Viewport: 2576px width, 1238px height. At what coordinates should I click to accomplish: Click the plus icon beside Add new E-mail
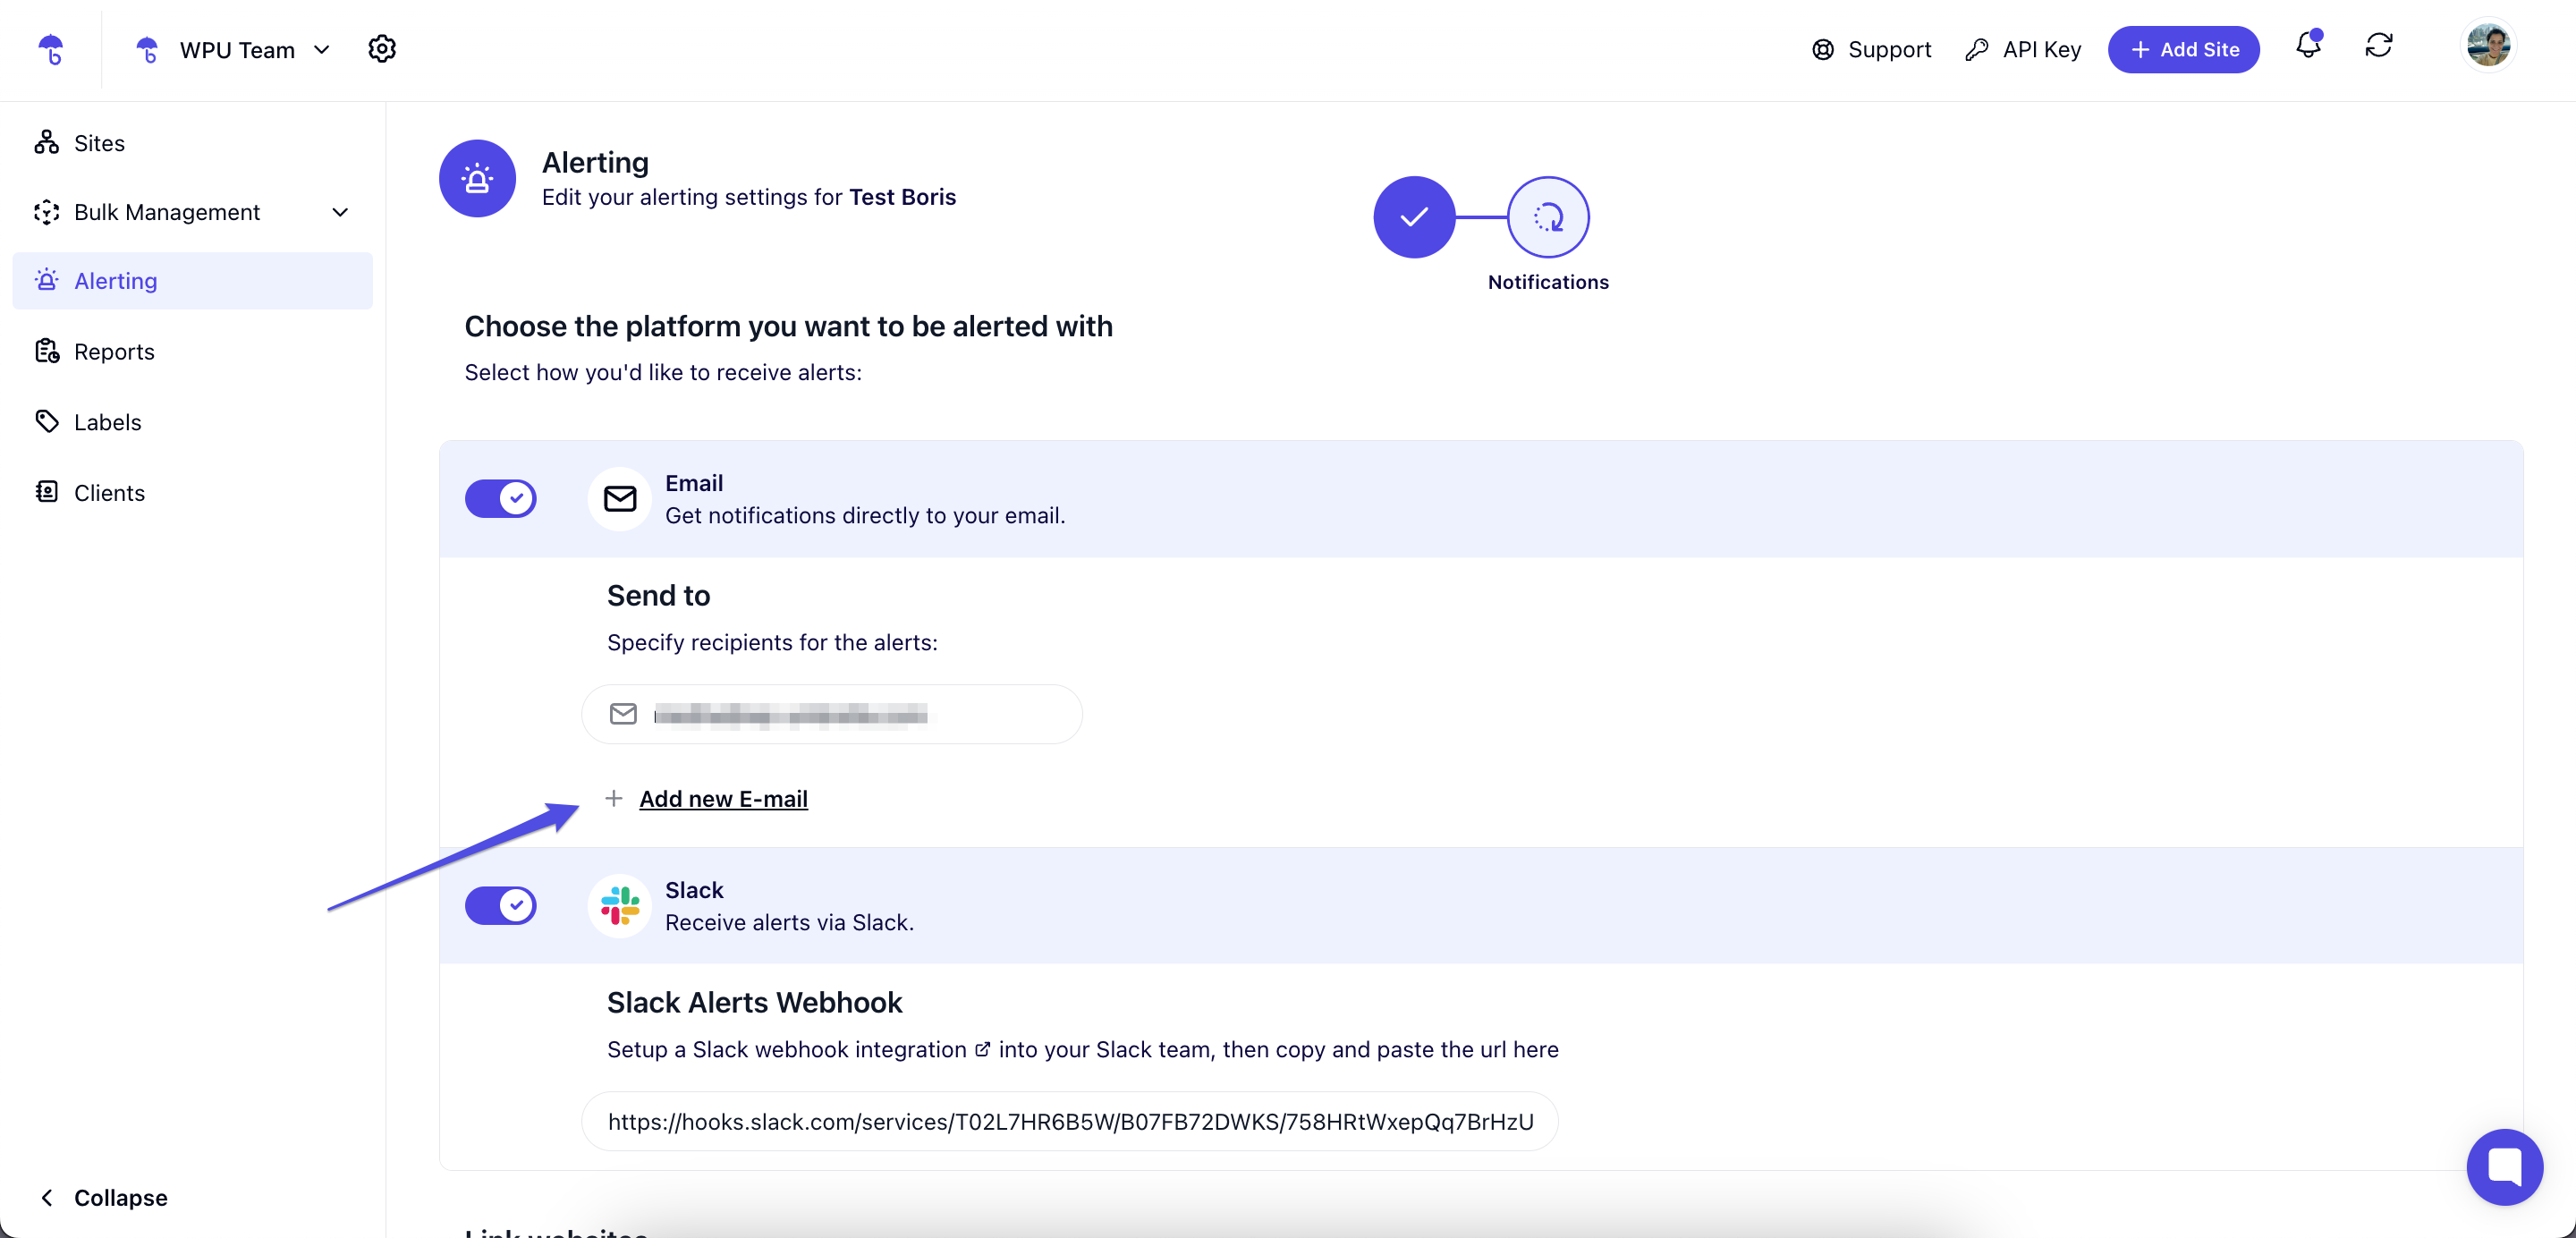pyautogui.click(x=614, y=798)
